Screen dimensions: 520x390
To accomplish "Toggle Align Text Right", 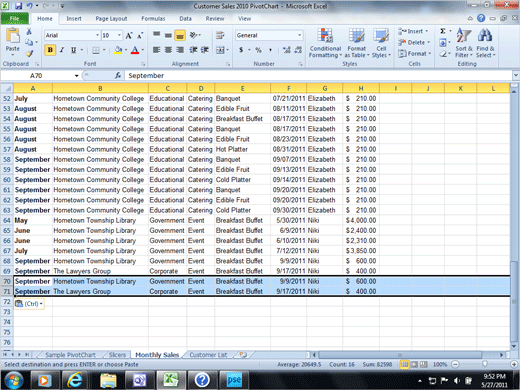I will pos(180,50).
